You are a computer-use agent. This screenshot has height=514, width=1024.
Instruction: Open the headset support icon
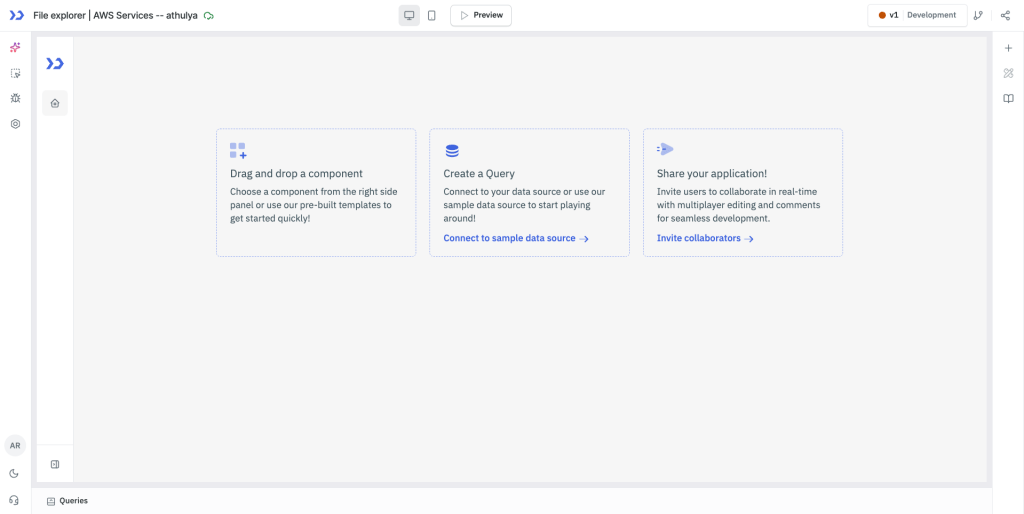click(15, 500)
